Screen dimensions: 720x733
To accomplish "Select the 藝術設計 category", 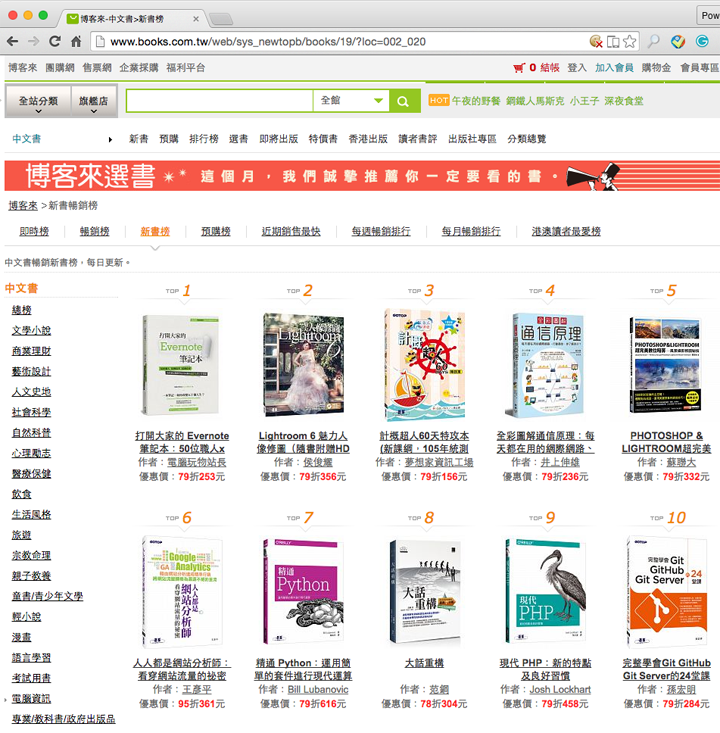I will tap(31, 372).
